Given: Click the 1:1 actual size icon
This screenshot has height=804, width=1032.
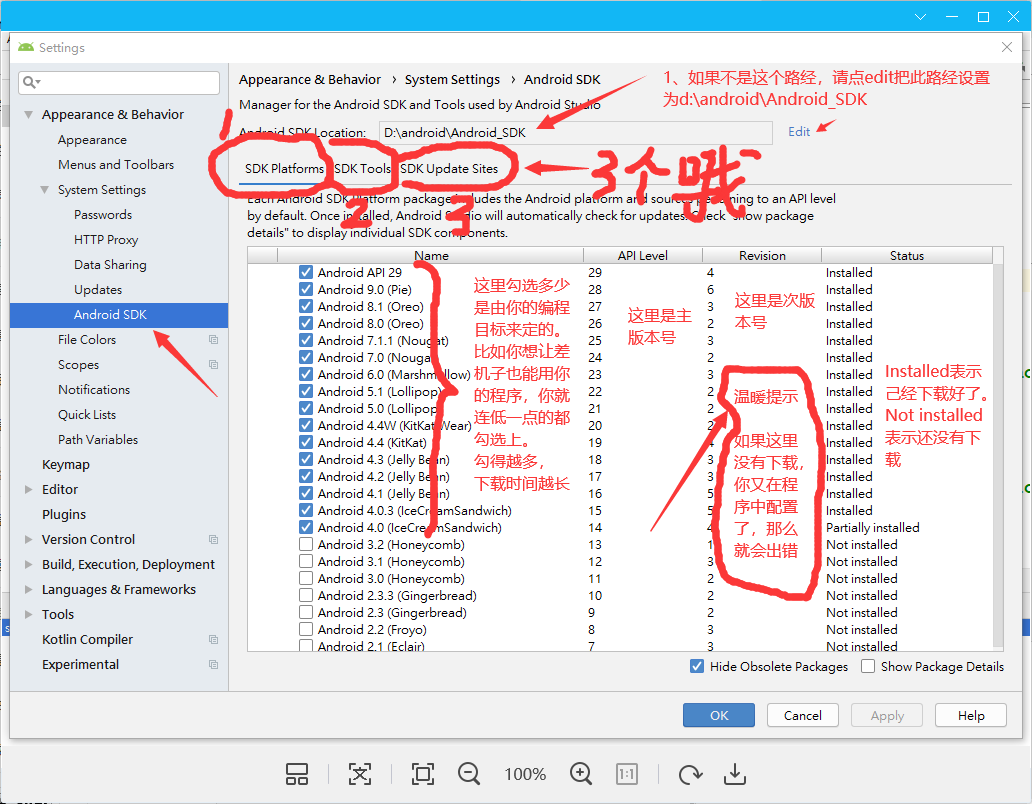Looking at the screenshot, I should point(627,774).
